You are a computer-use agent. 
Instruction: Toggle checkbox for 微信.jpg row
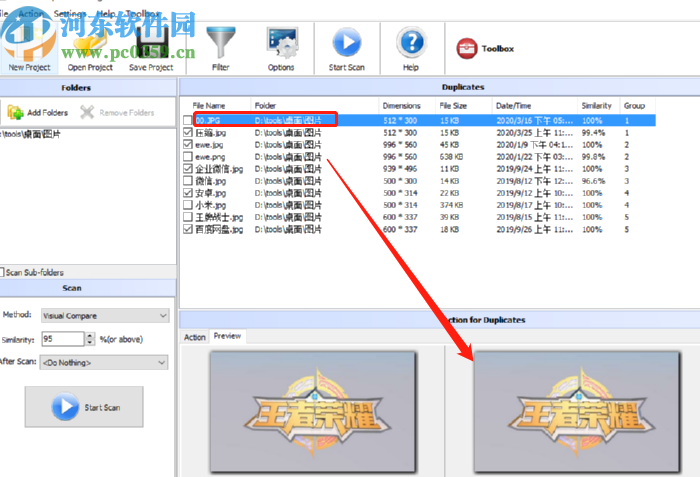(x=188, y=181)
